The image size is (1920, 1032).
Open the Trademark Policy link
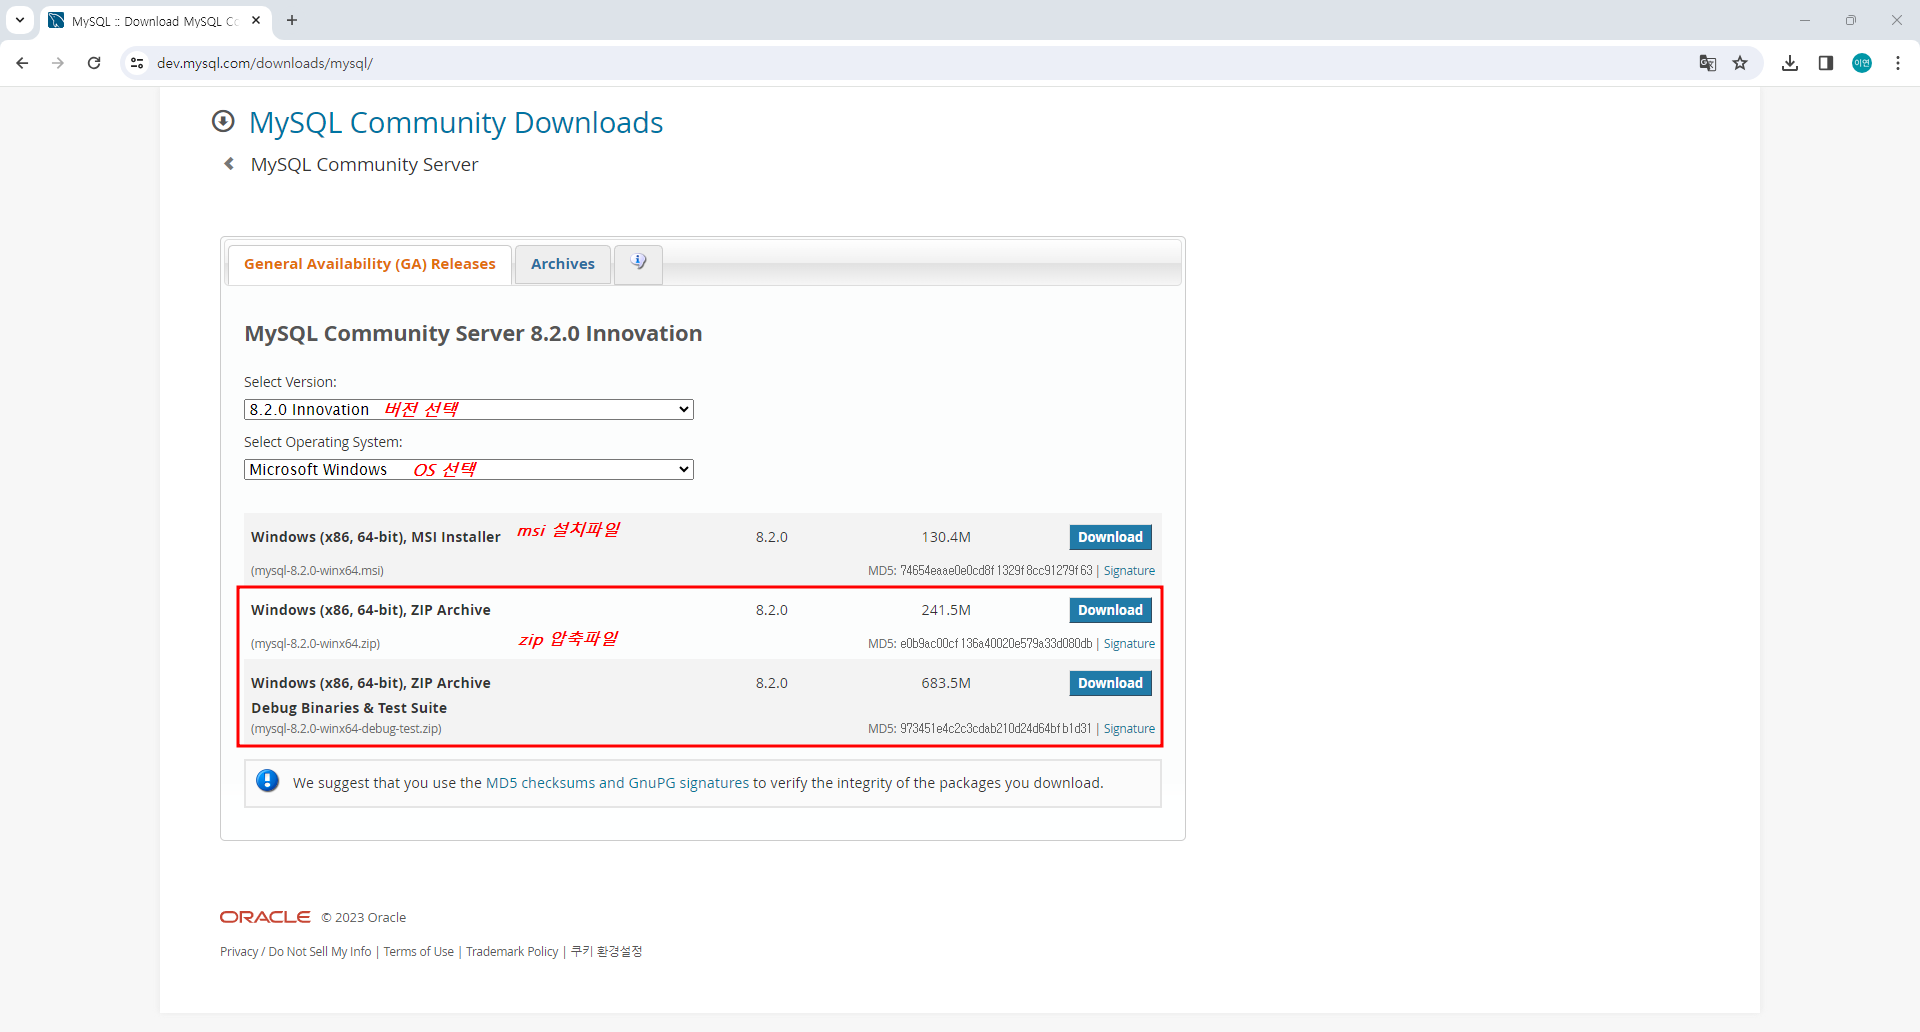[512, 952]
